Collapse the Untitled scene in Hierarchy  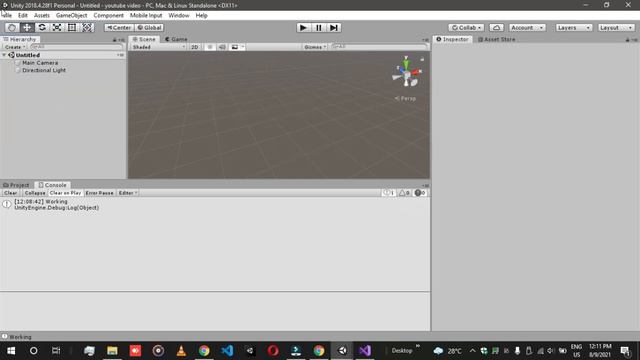tap(4, 55)
